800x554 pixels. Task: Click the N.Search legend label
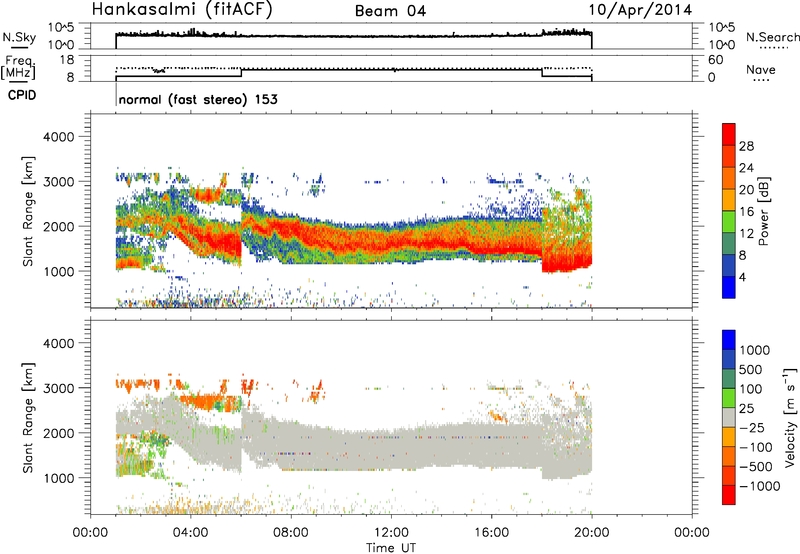coord(773,37)
